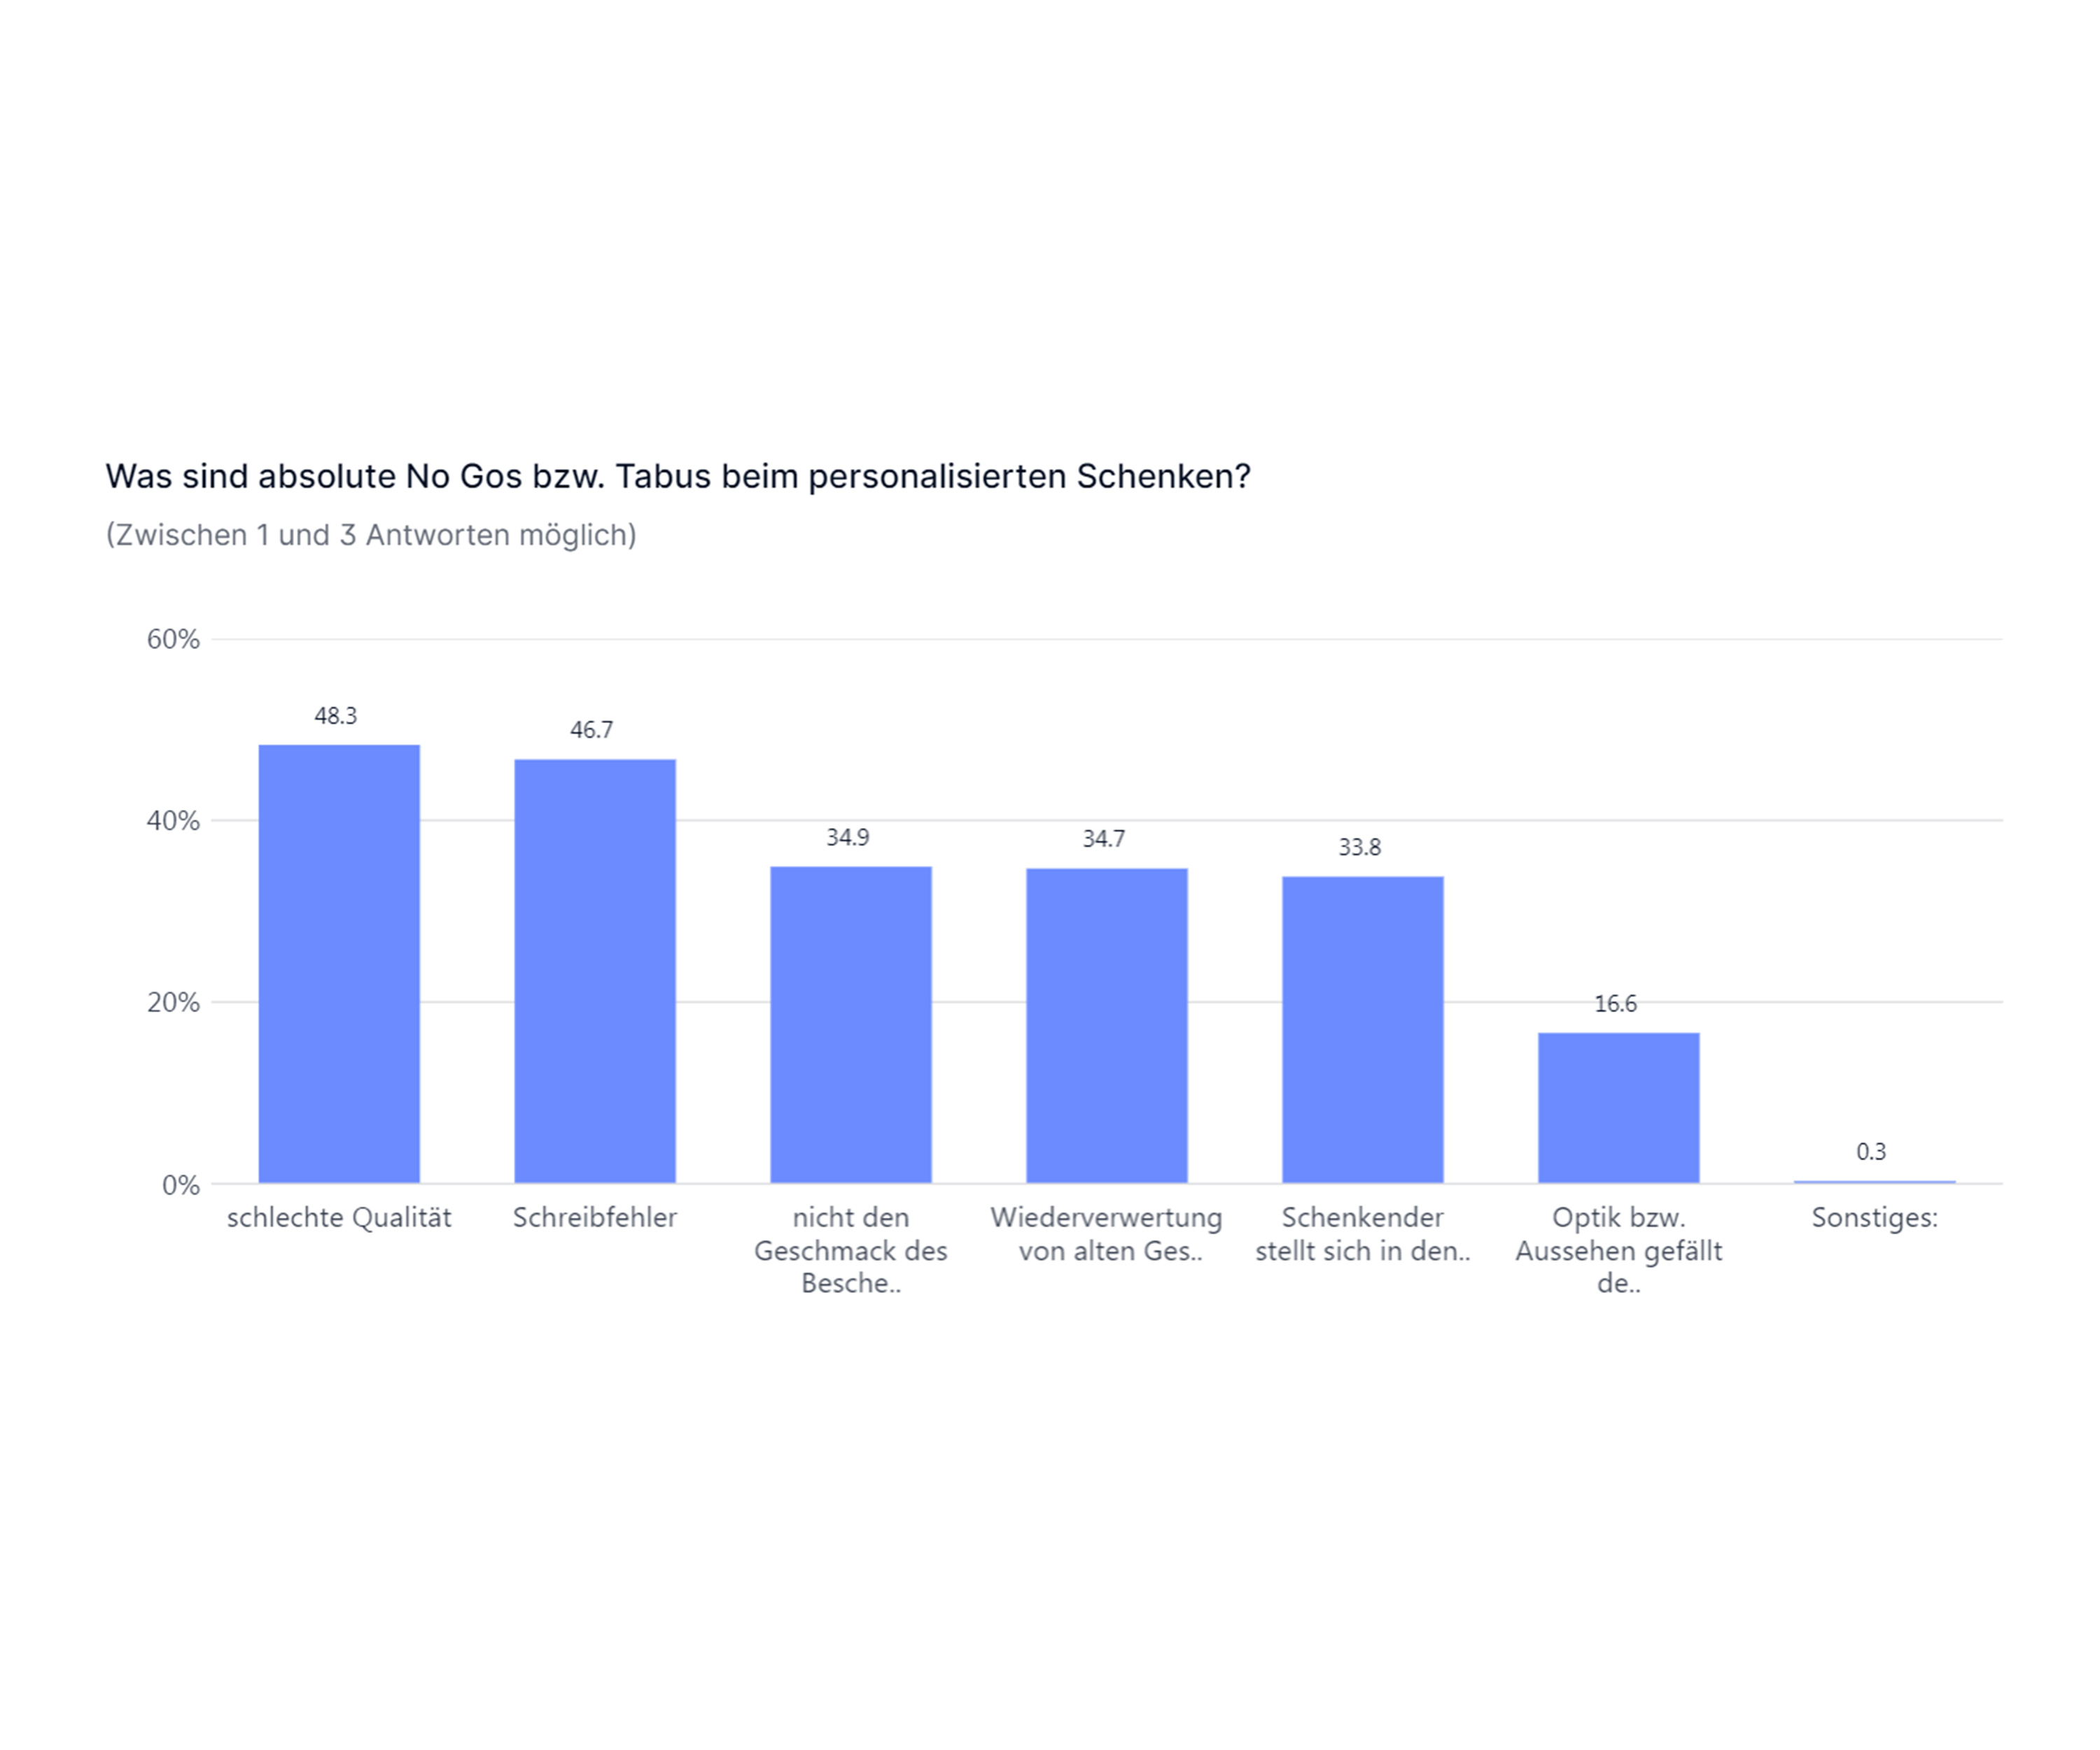2100x1750 pixels.
Task: Click the 16.6 value label
Action: (1615, 1004)
